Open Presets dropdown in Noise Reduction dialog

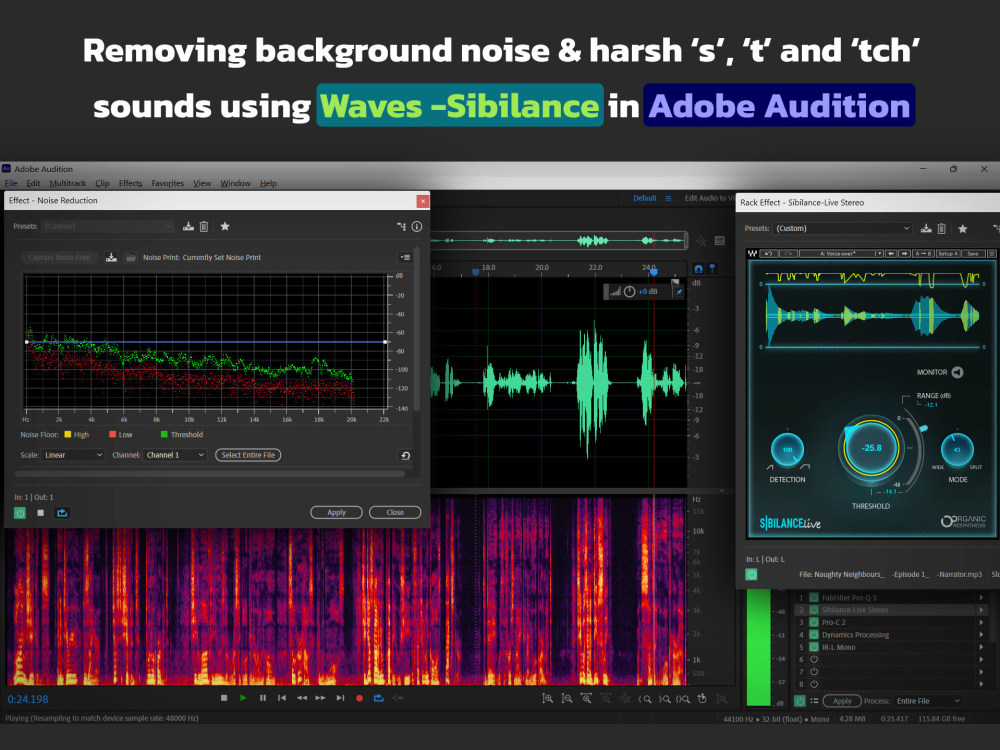108,226
